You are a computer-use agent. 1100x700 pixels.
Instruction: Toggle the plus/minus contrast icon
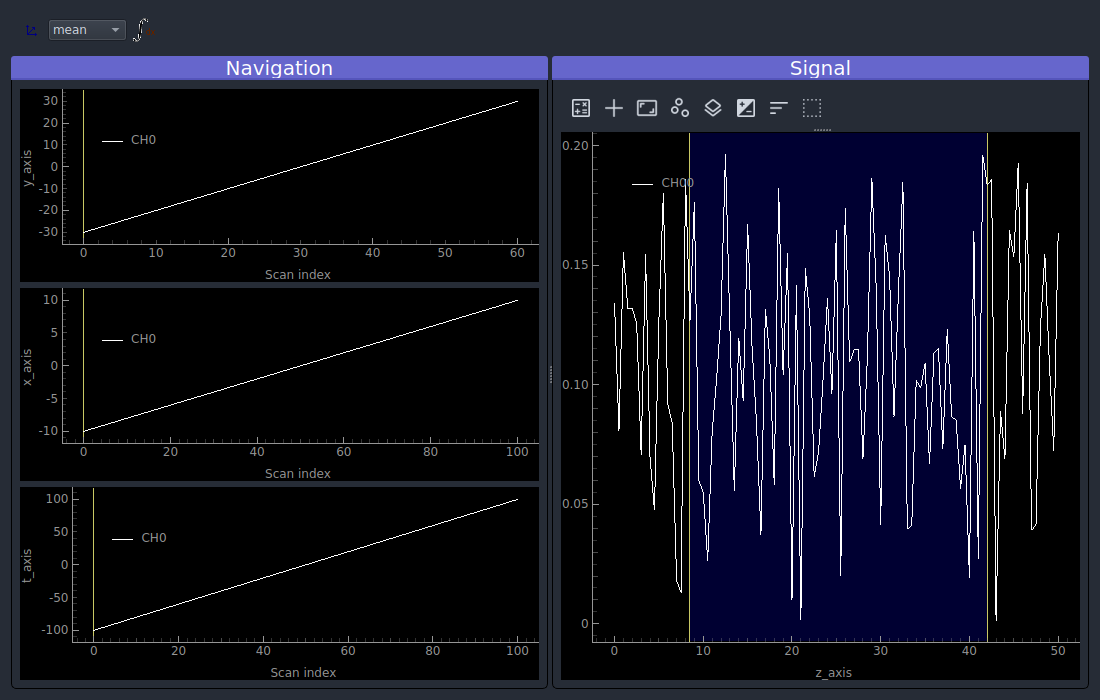746,108
